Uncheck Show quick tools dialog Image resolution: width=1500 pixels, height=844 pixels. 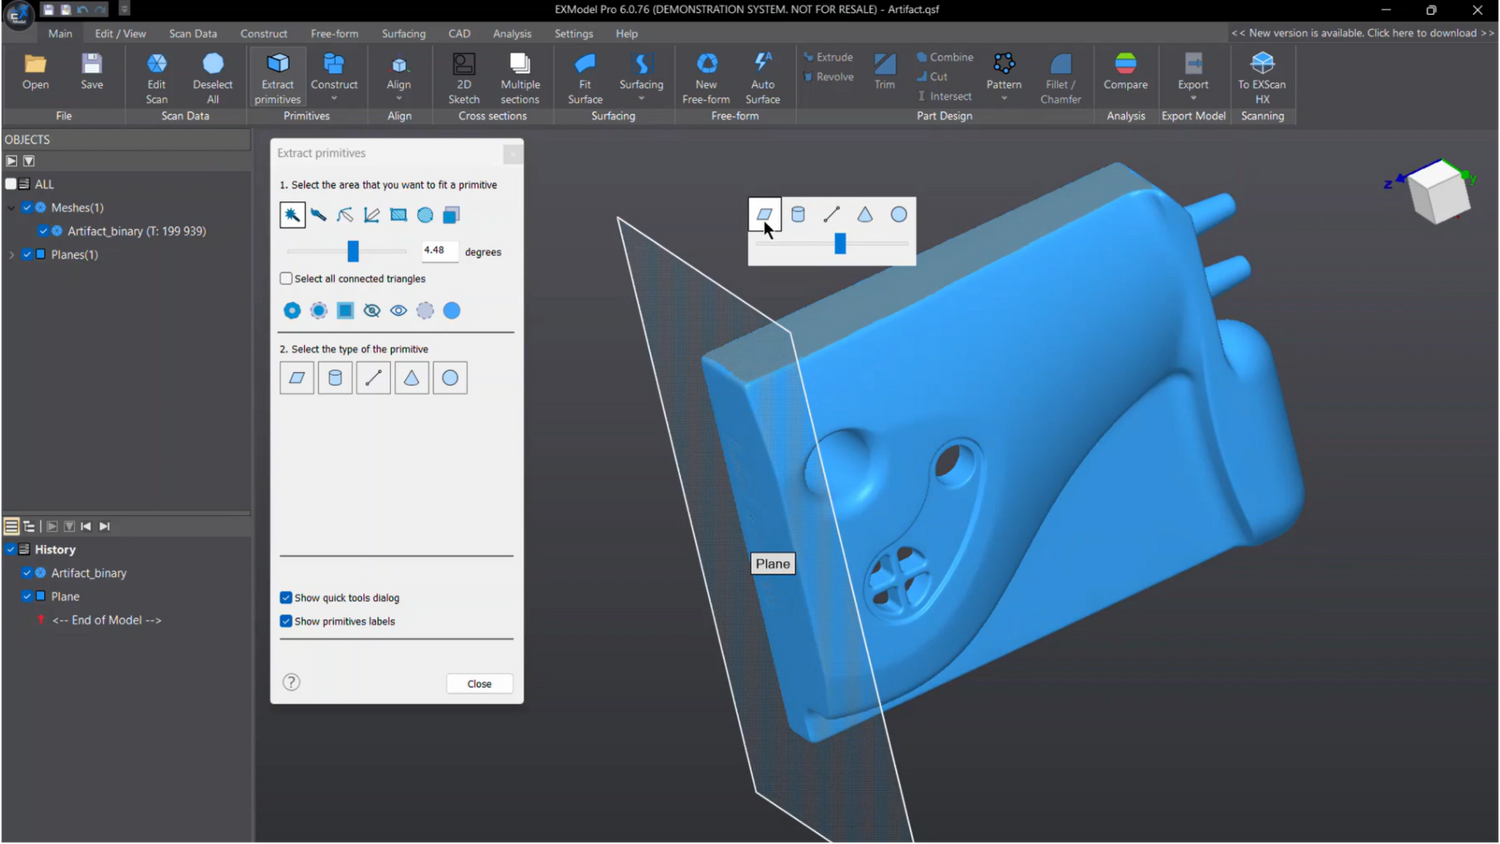287,598
